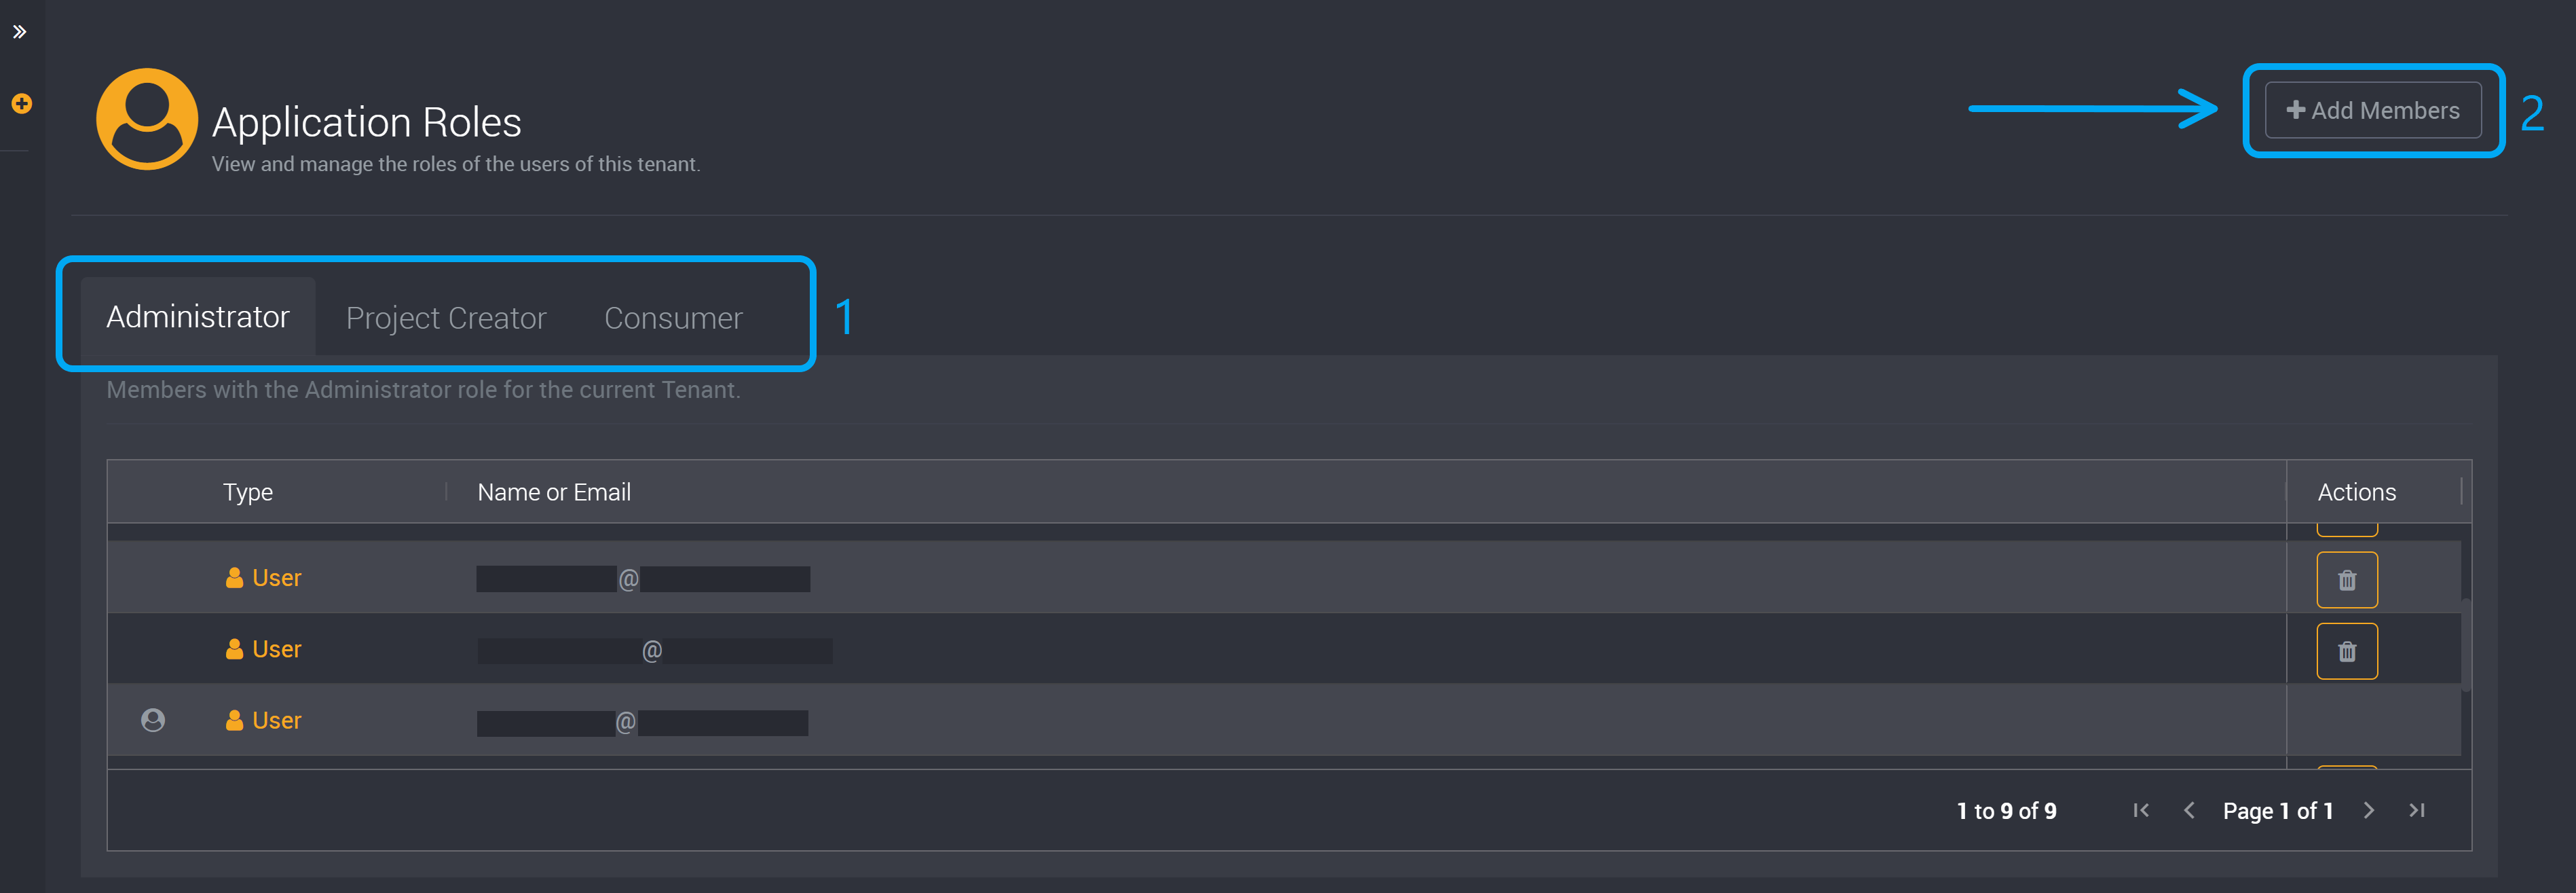Click the Name or Email column header
Viewport: 2576px width, 893px height.
pos(554,490)
